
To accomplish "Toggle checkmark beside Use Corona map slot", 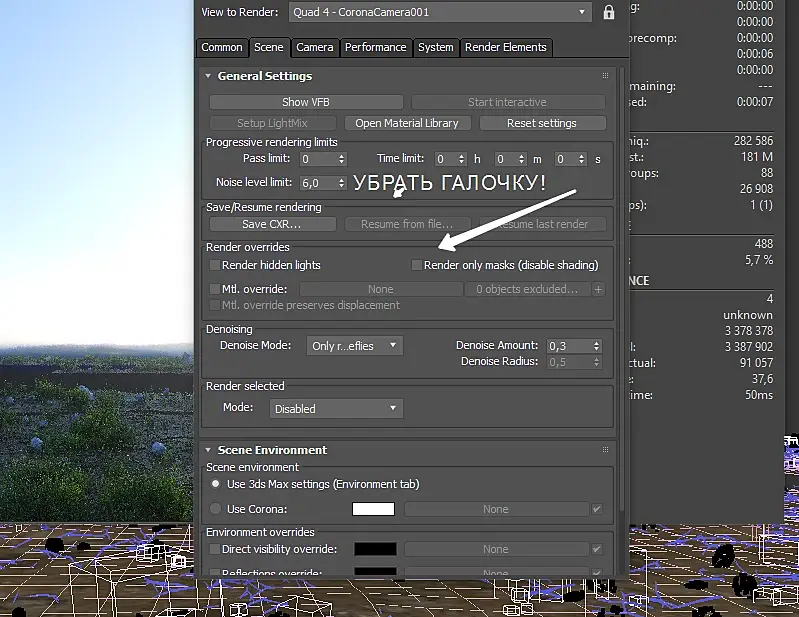I will coord(597,509).
